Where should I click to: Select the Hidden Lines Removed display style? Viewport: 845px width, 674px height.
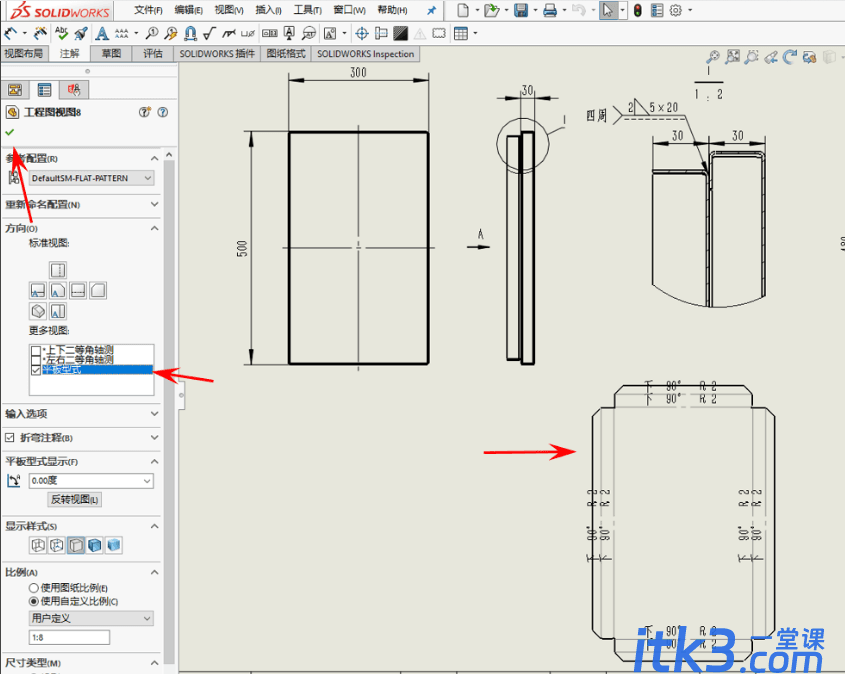76,545
